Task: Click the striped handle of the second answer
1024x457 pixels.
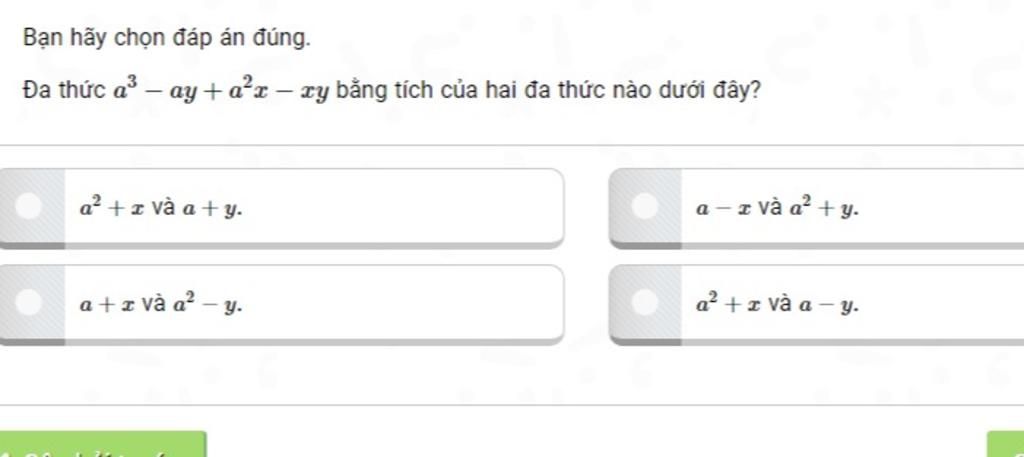Action: 645,208
